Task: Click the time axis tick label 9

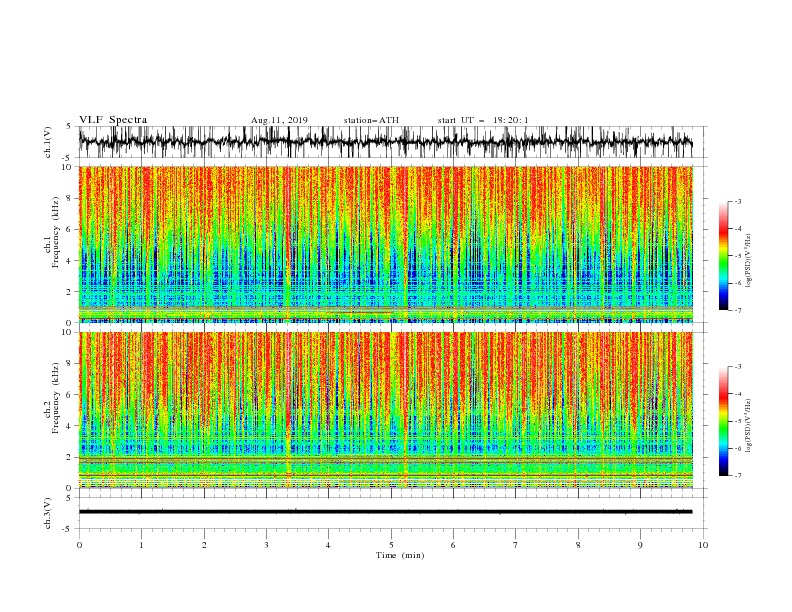Action: 640,545
